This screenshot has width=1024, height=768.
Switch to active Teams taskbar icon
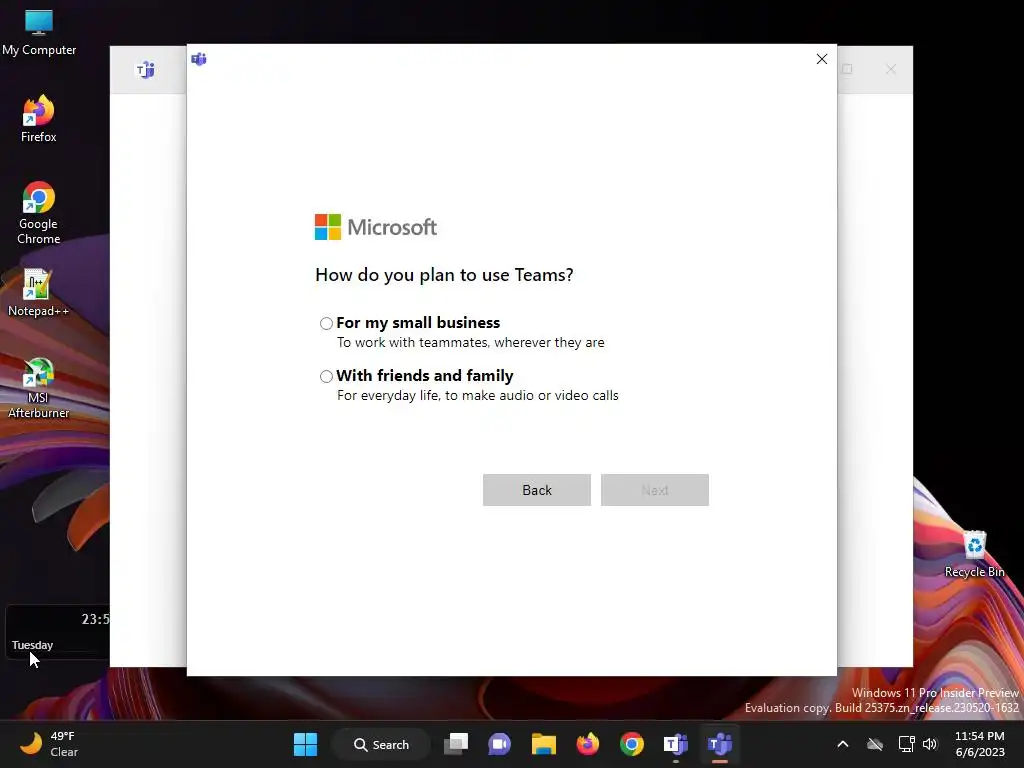[720, 744]
